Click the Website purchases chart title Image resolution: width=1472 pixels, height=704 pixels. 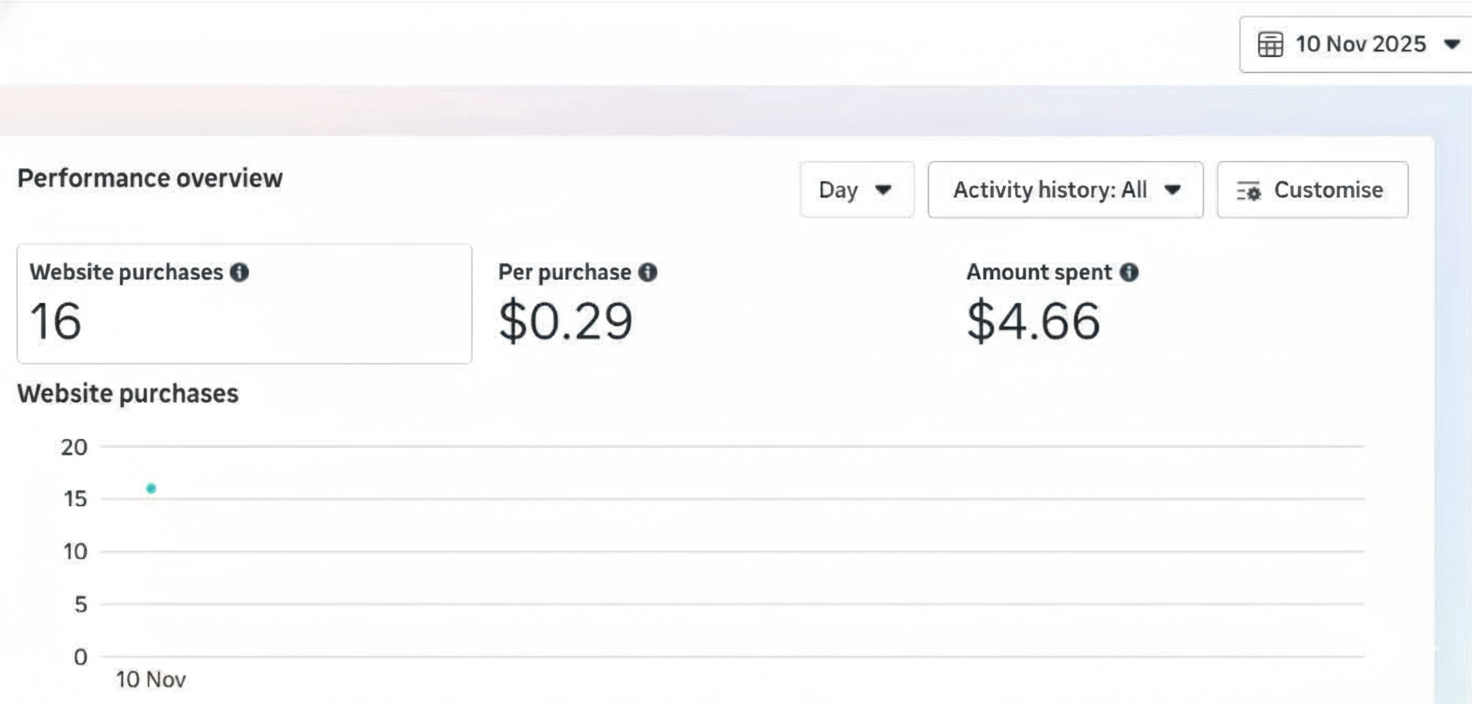(x=128, y=394)
